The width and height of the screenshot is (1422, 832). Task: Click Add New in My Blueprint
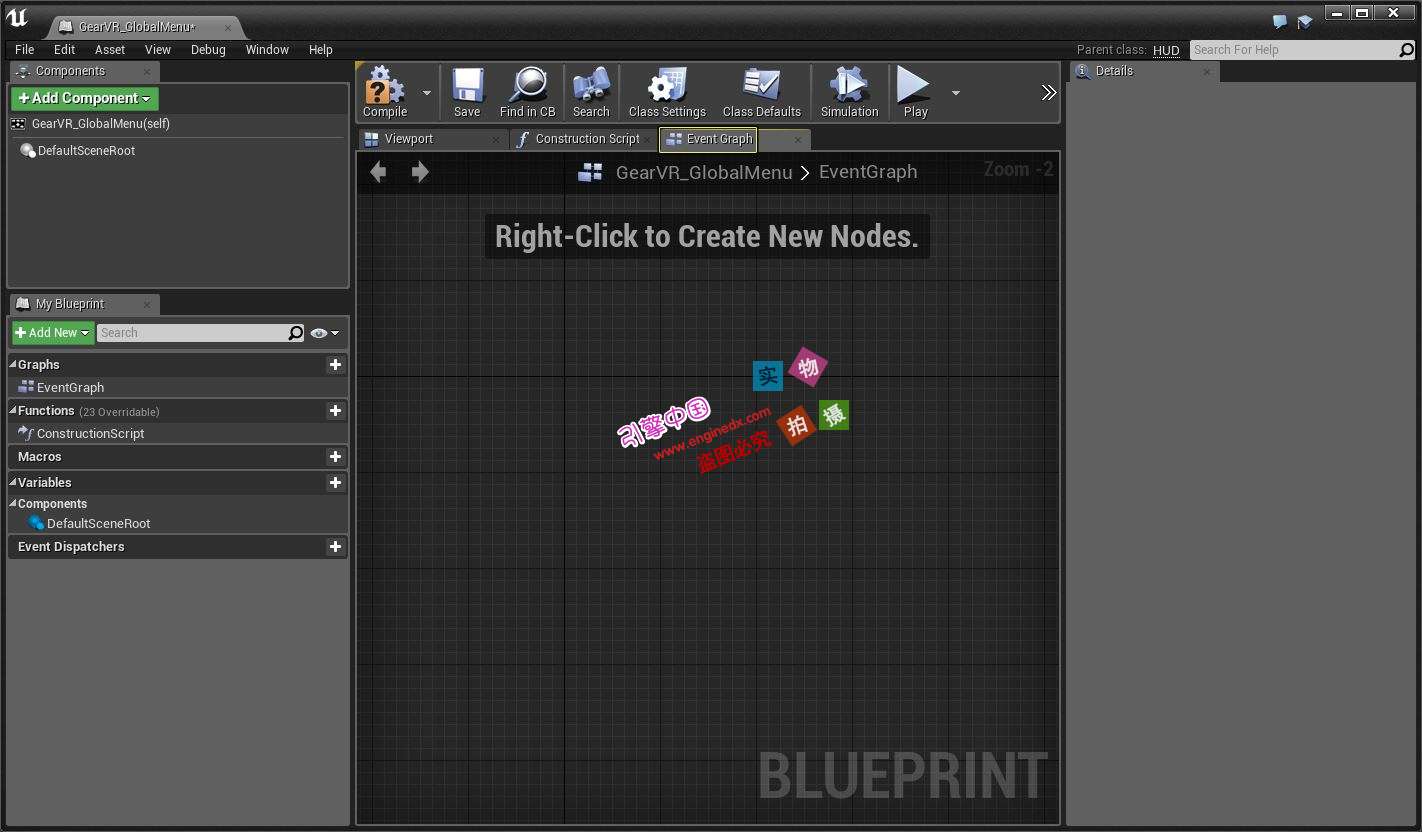(53, 333)
